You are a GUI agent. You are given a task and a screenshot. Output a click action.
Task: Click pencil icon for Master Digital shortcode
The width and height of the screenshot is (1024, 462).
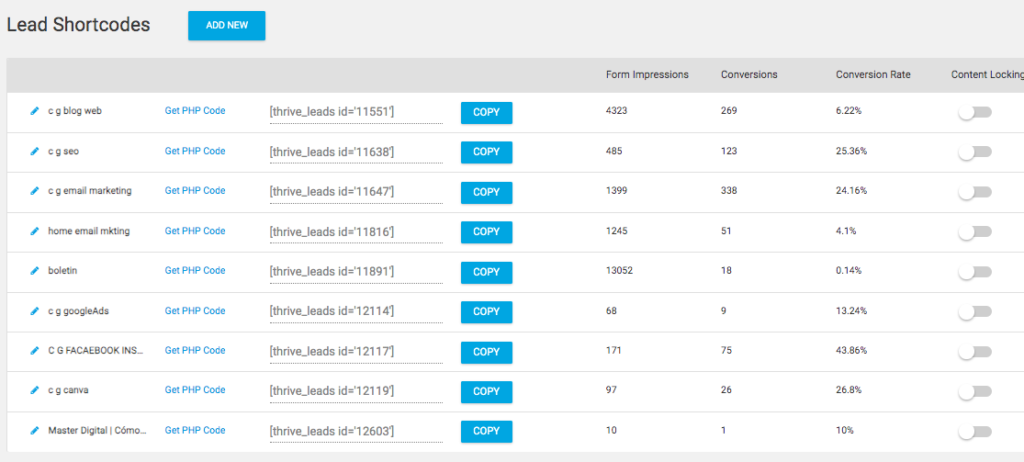pos(35,431)
